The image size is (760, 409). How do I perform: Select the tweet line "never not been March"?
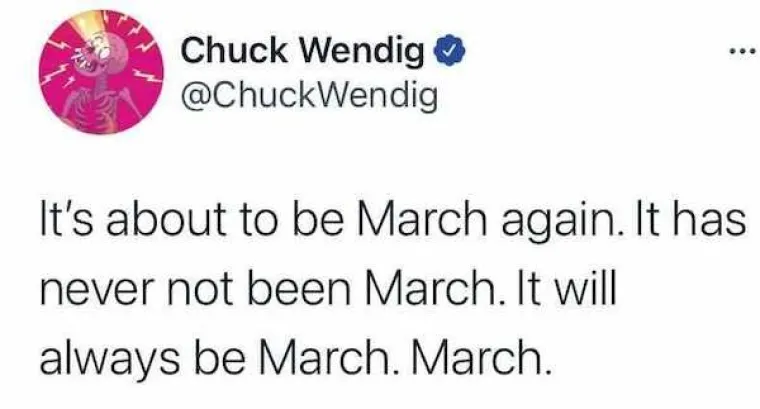[x=328, y=289]
